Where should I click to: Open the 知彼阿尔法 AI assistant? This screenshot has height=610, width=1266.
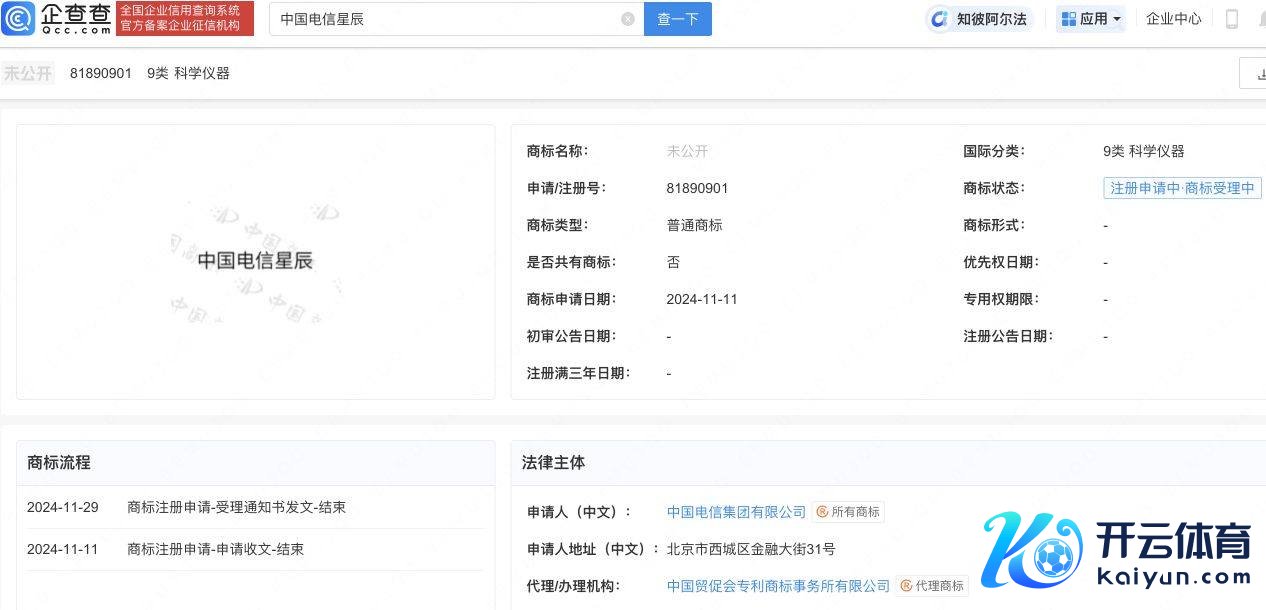click(978, 19)
